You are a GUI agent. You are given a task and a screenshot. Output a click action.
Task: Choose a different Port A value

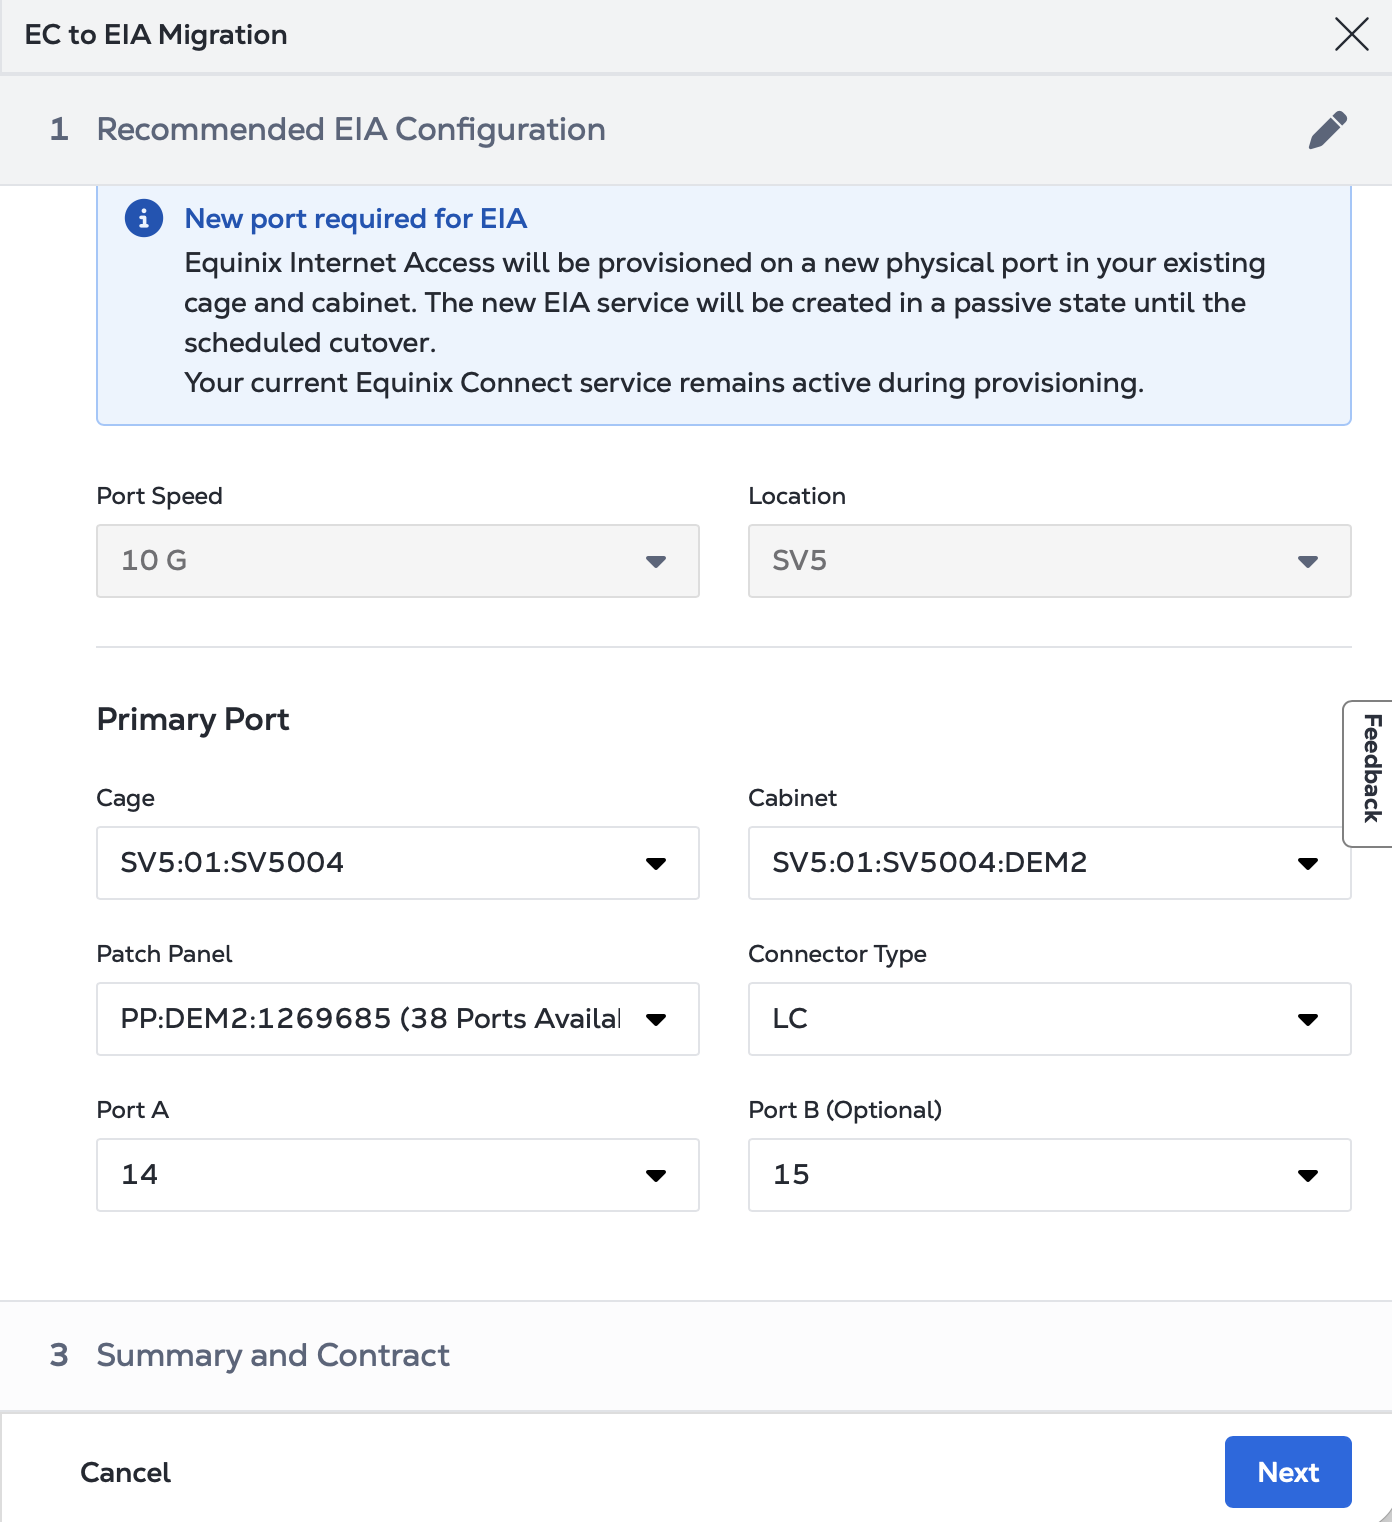point(398,1175)
